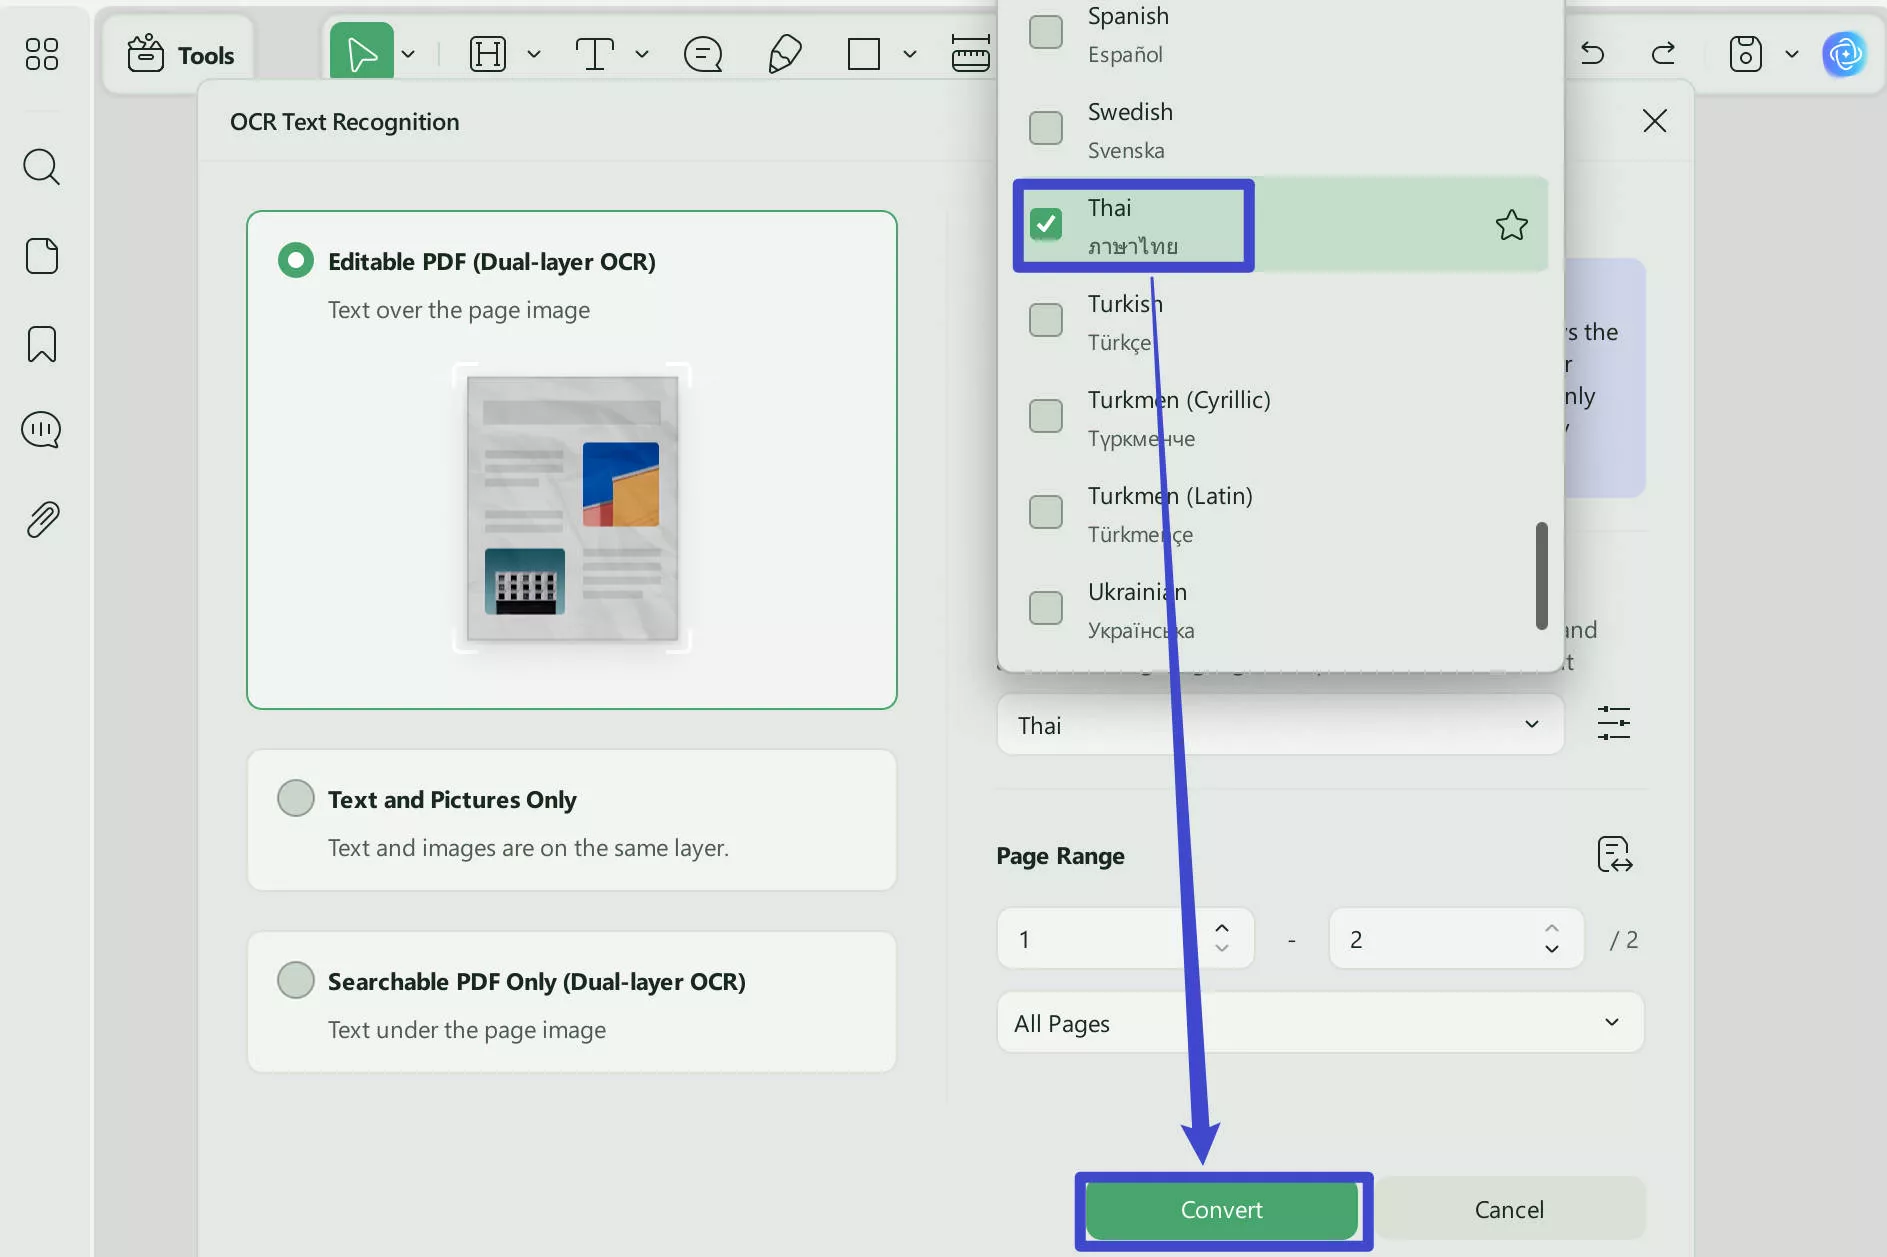Select Editable PDF (Dual-layer OCR) option
Screen dimensions: 1887x1257
click(x=295, y=261)
